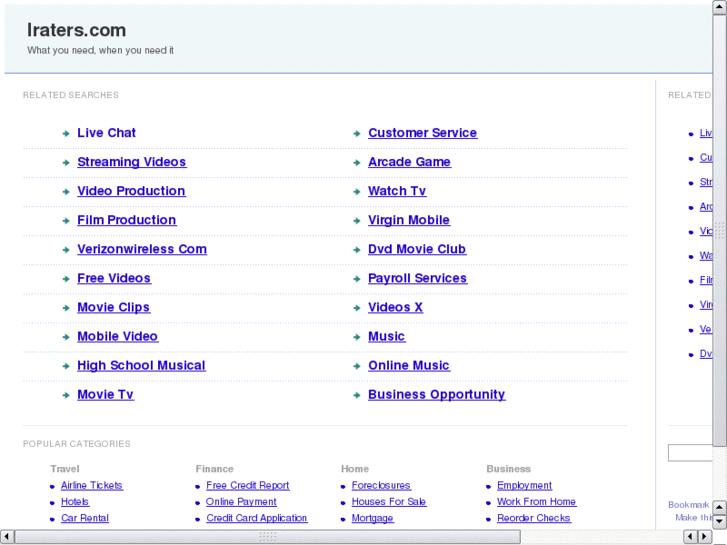Viewport: 727px width, 545px height.
Task: Click the arrow bullet beside Mobile Video
Action: coord(66,338)
